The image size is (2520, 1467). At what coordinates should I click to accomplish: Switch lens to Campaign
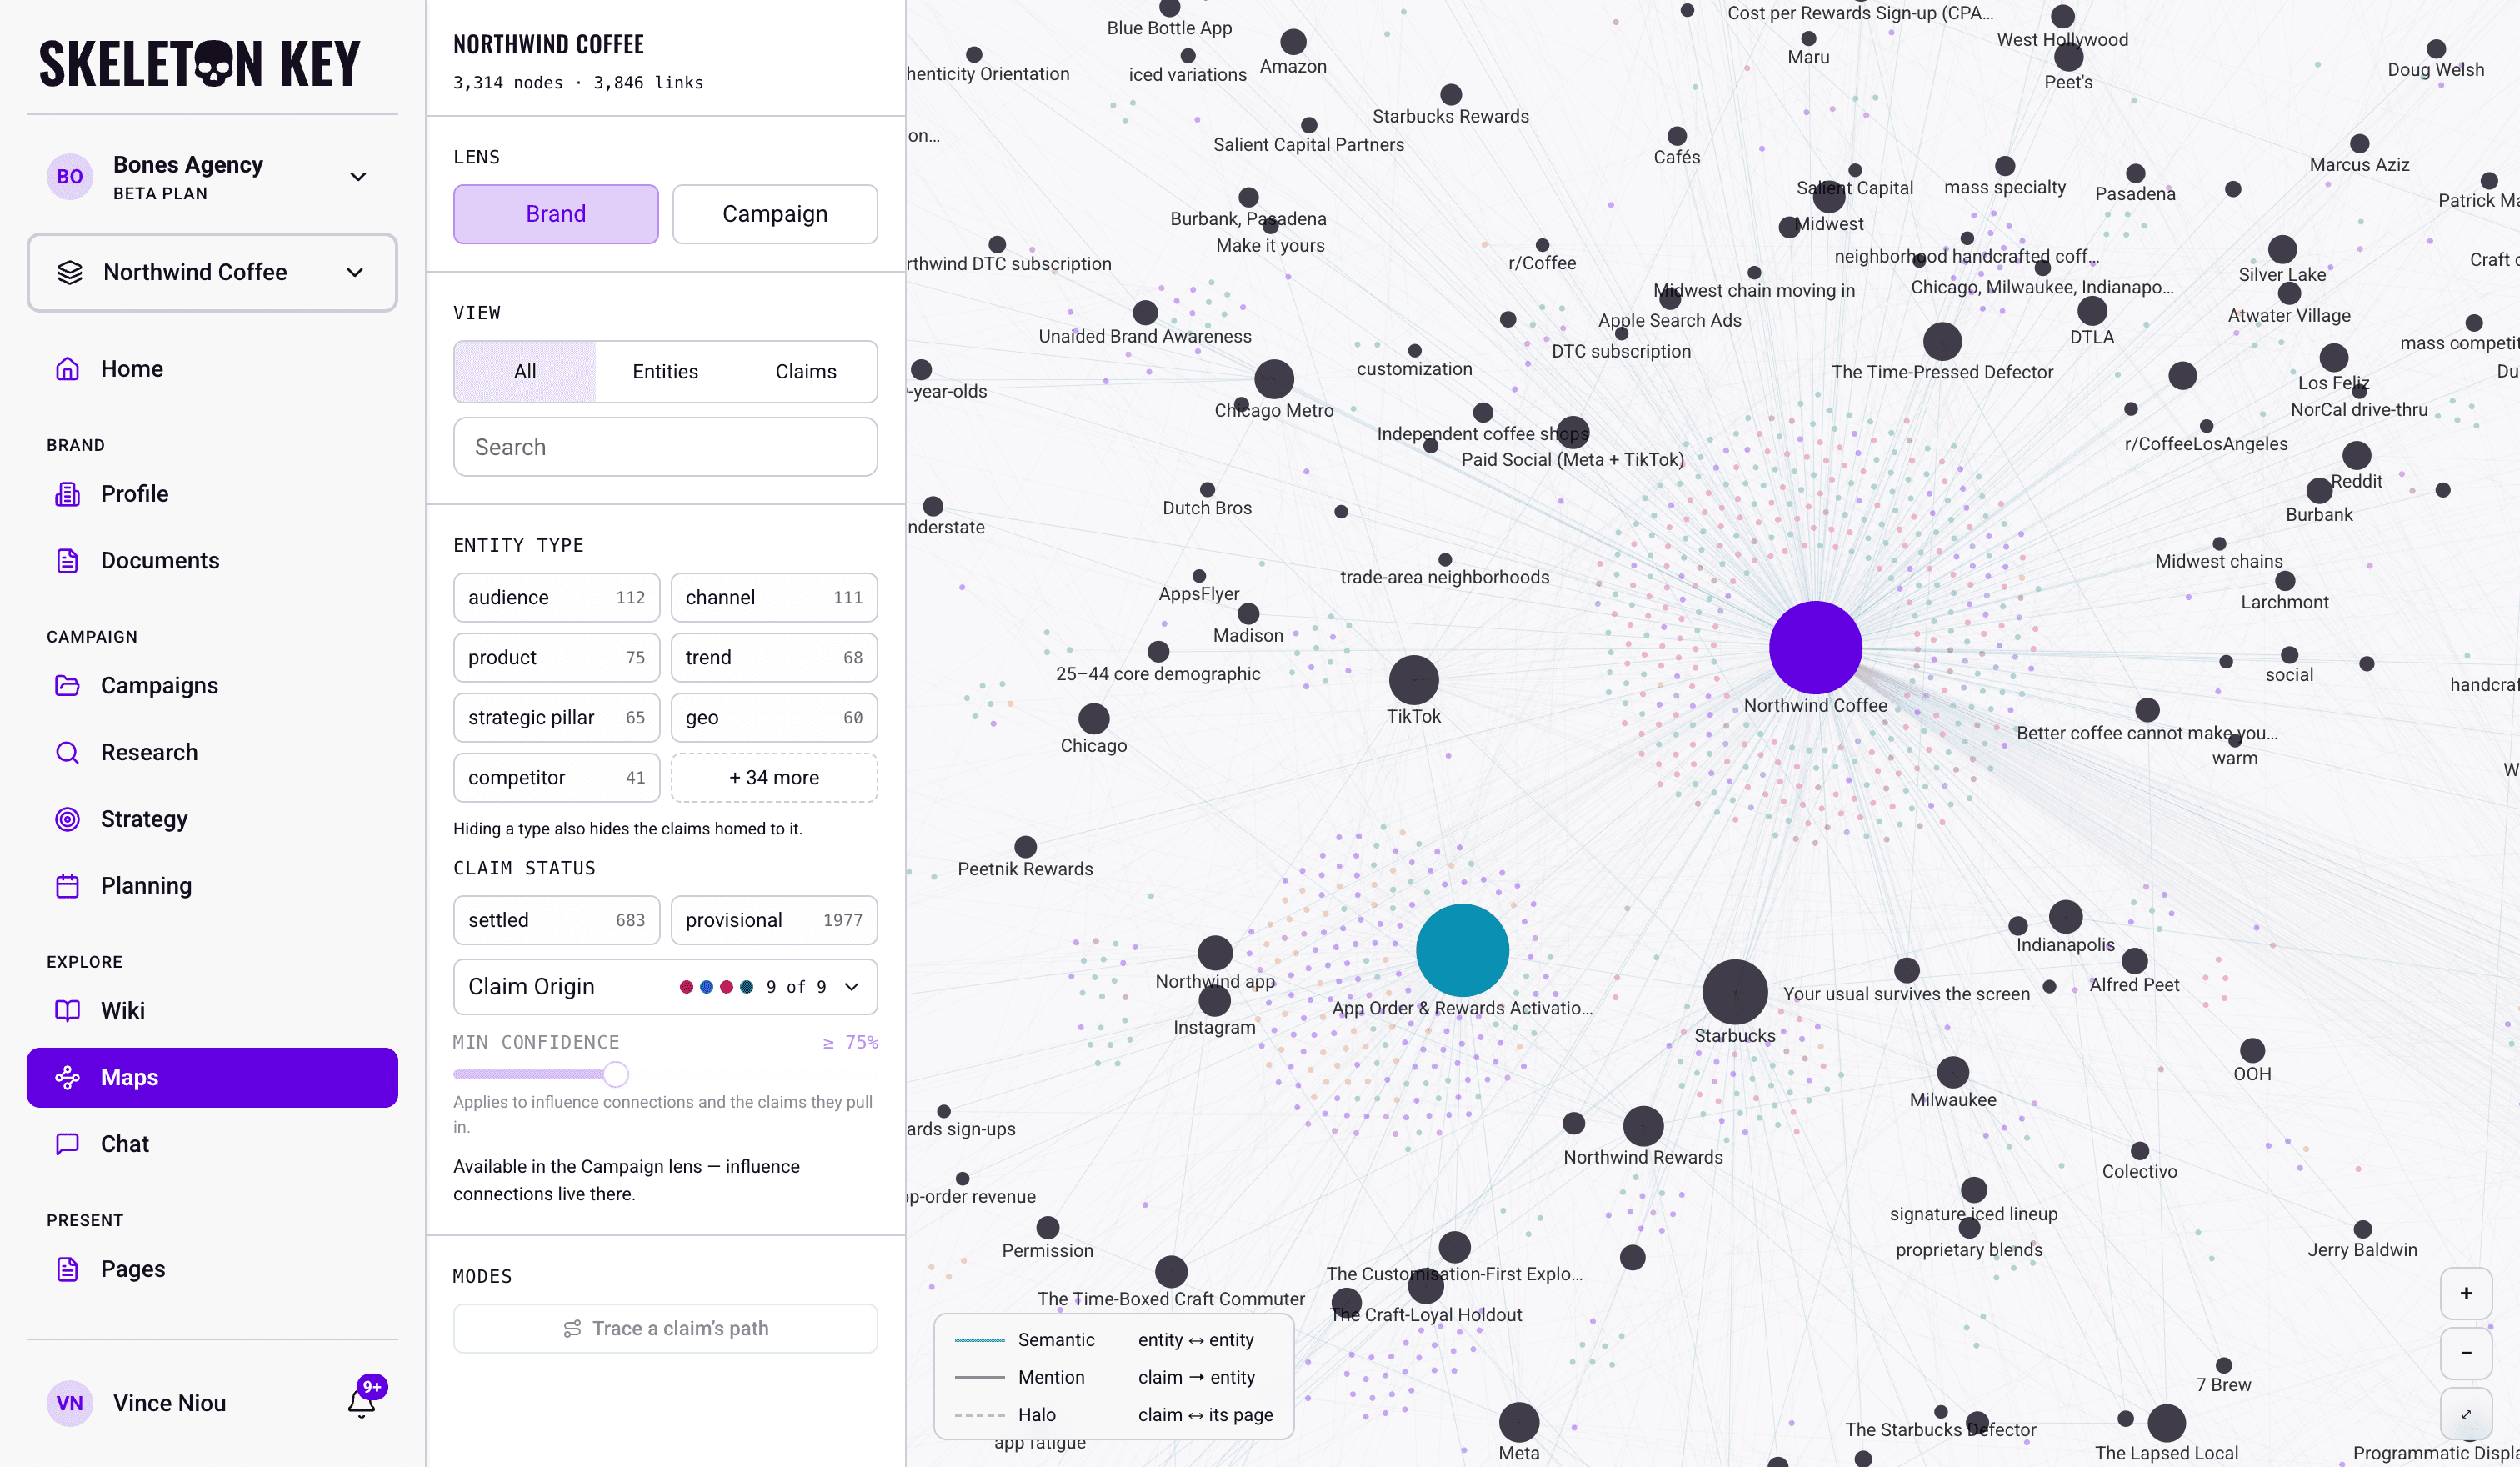coord(775,214)
